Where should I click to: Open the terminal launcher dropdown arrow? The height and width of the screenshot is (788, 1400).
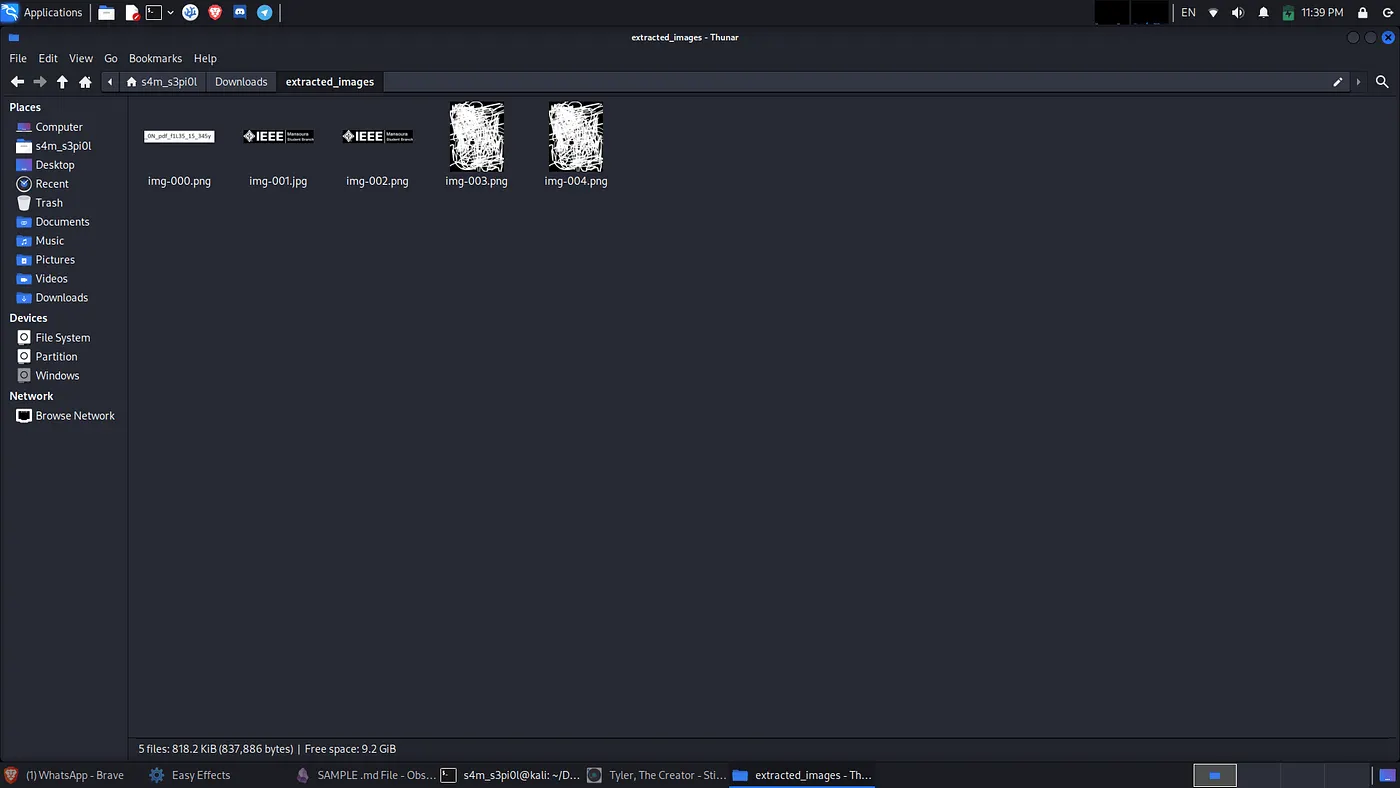point(171,12)
